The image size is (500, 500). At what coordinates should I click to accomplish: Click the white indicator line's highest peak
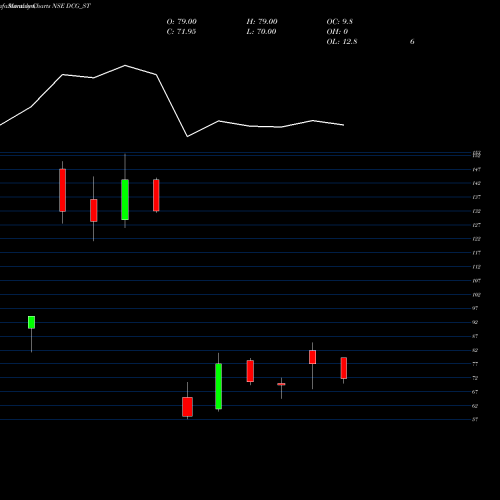[x=125, y=65]
